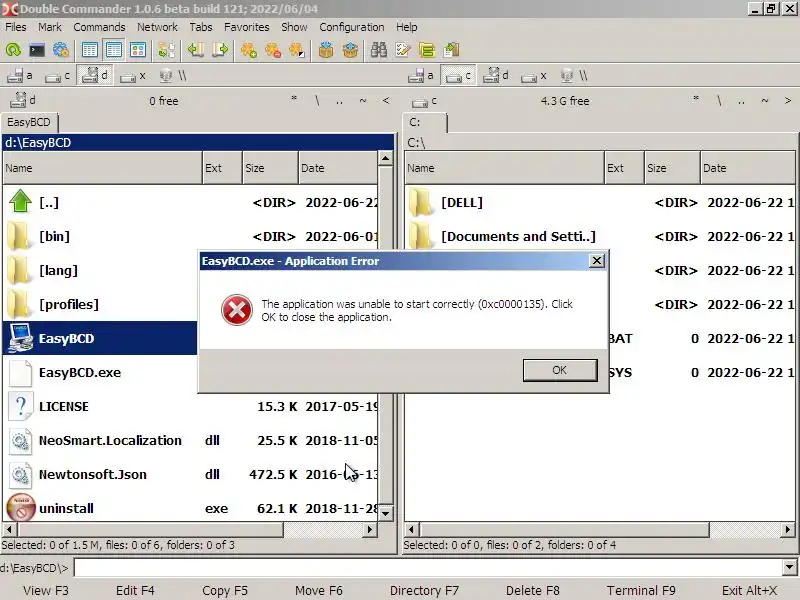The width and height of the screenshot is (800, 600).
Task: Open right panel drive c dropdown button
Action: tap(424, 101)
